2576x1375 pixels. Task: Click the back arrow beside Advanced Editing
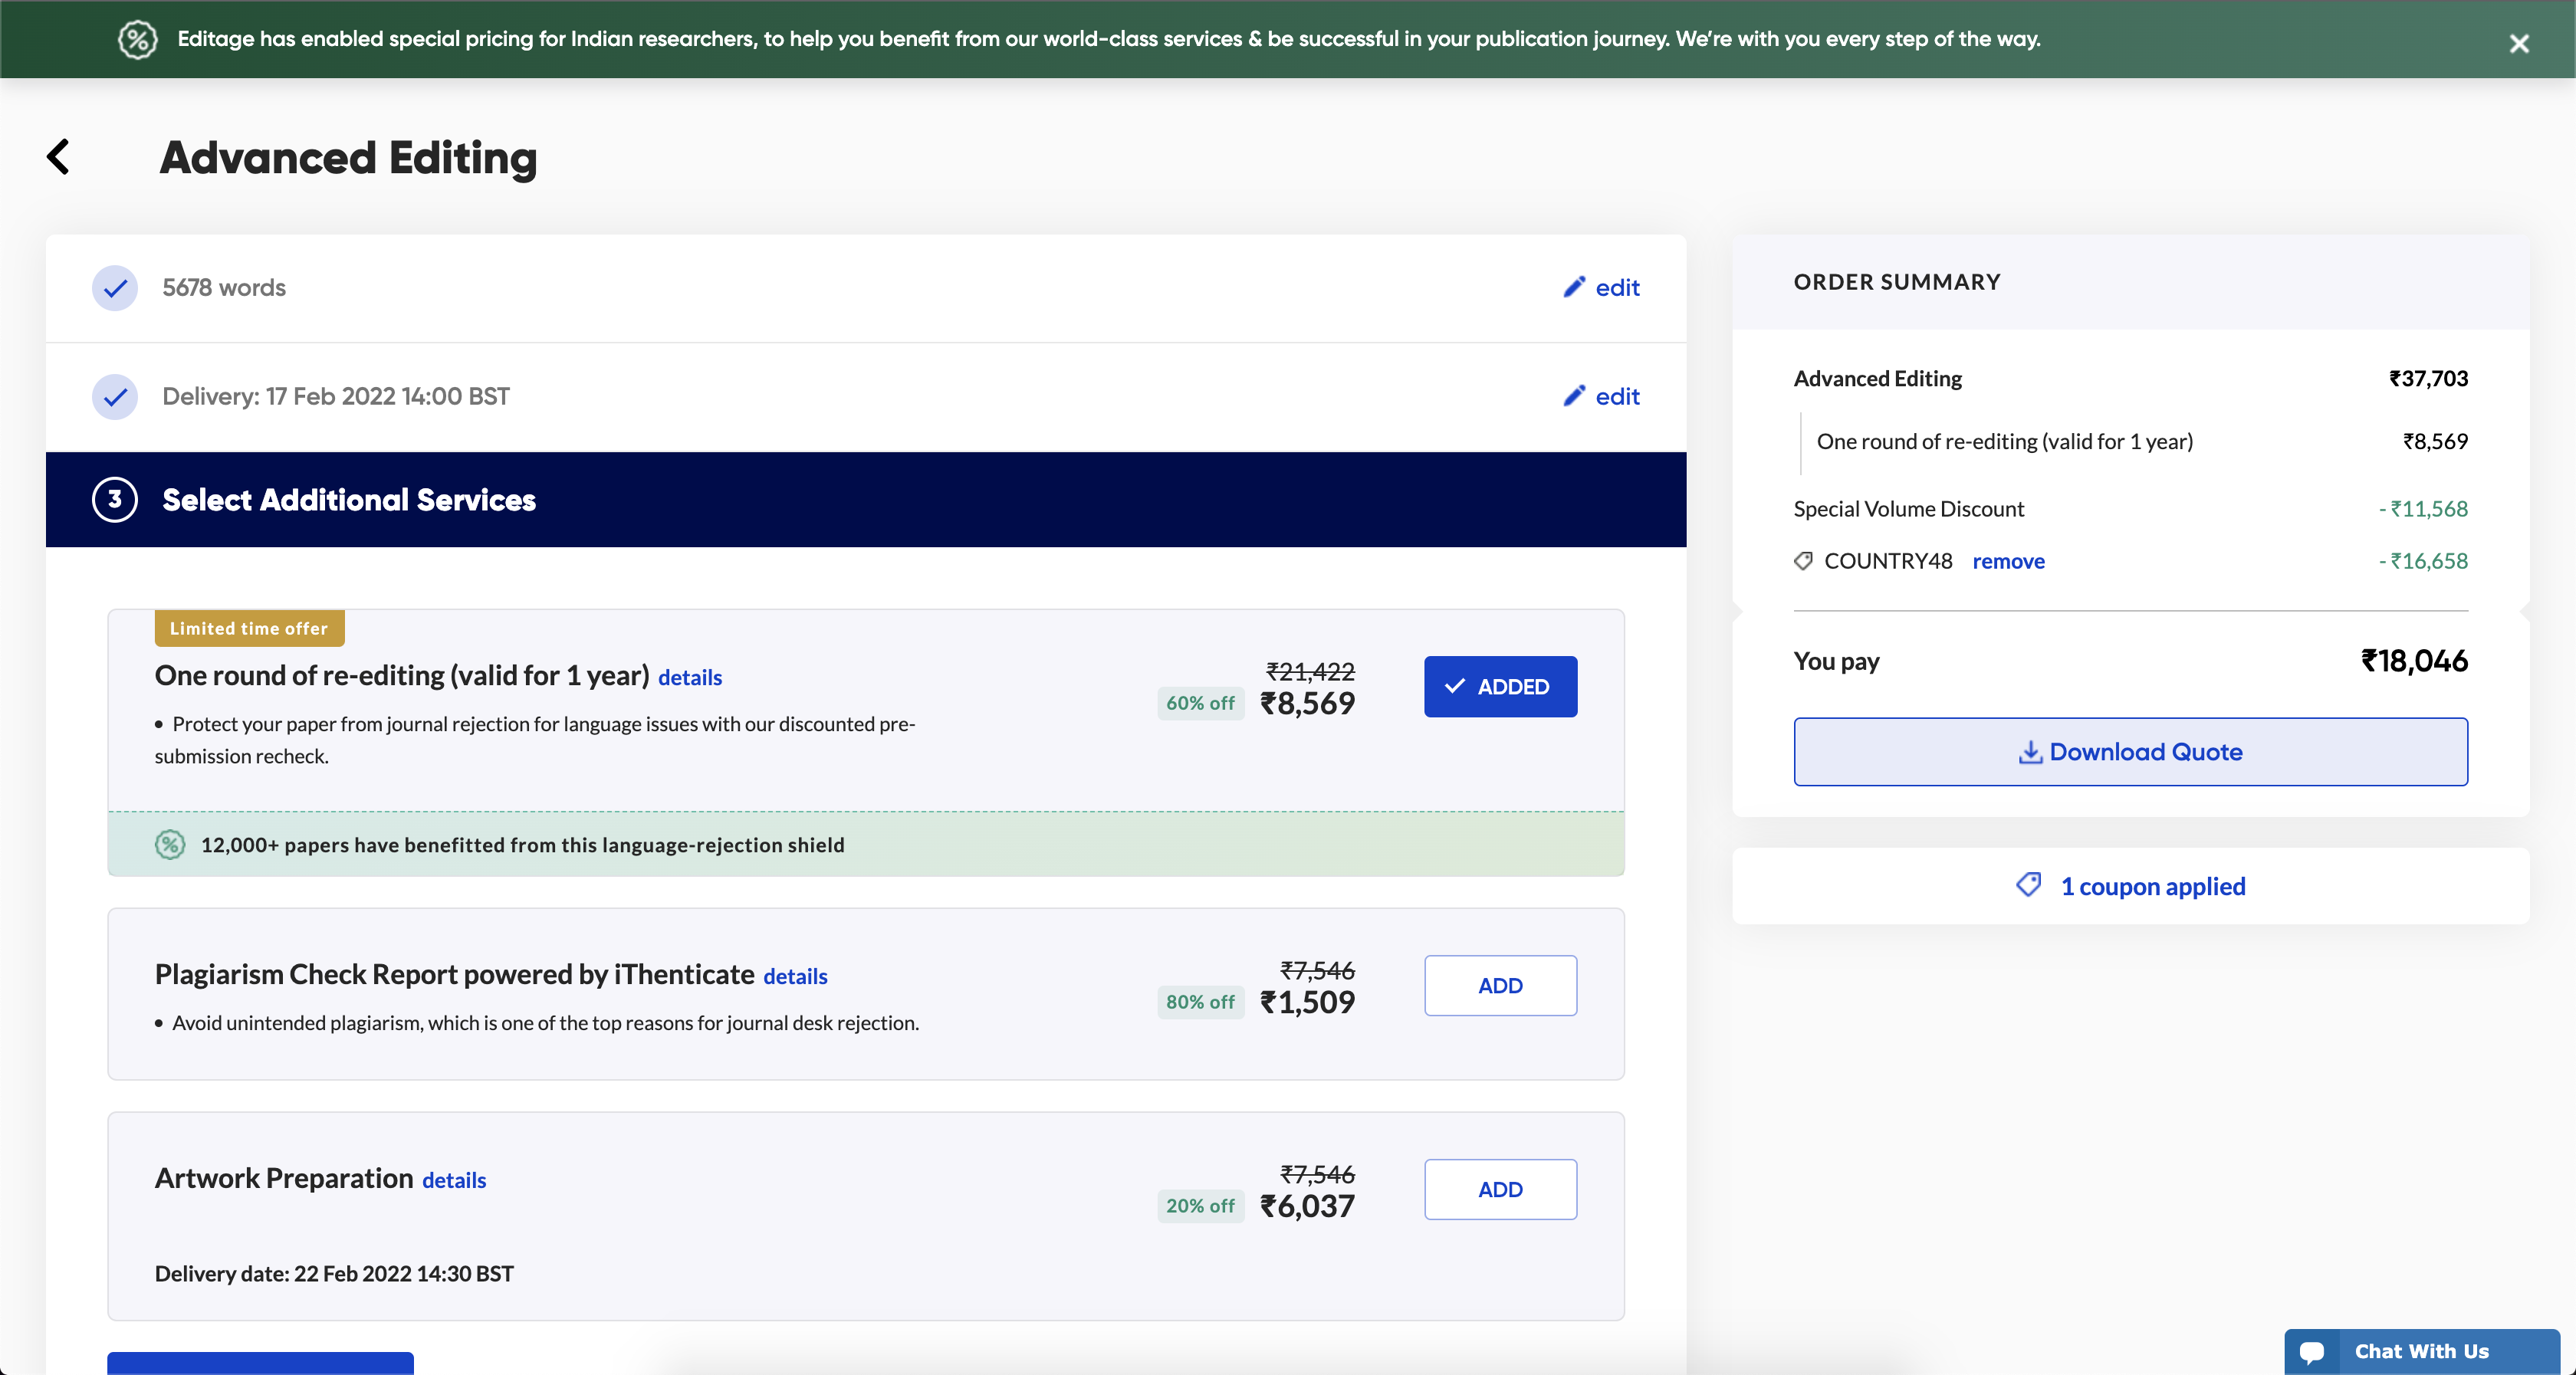(59, 157)
